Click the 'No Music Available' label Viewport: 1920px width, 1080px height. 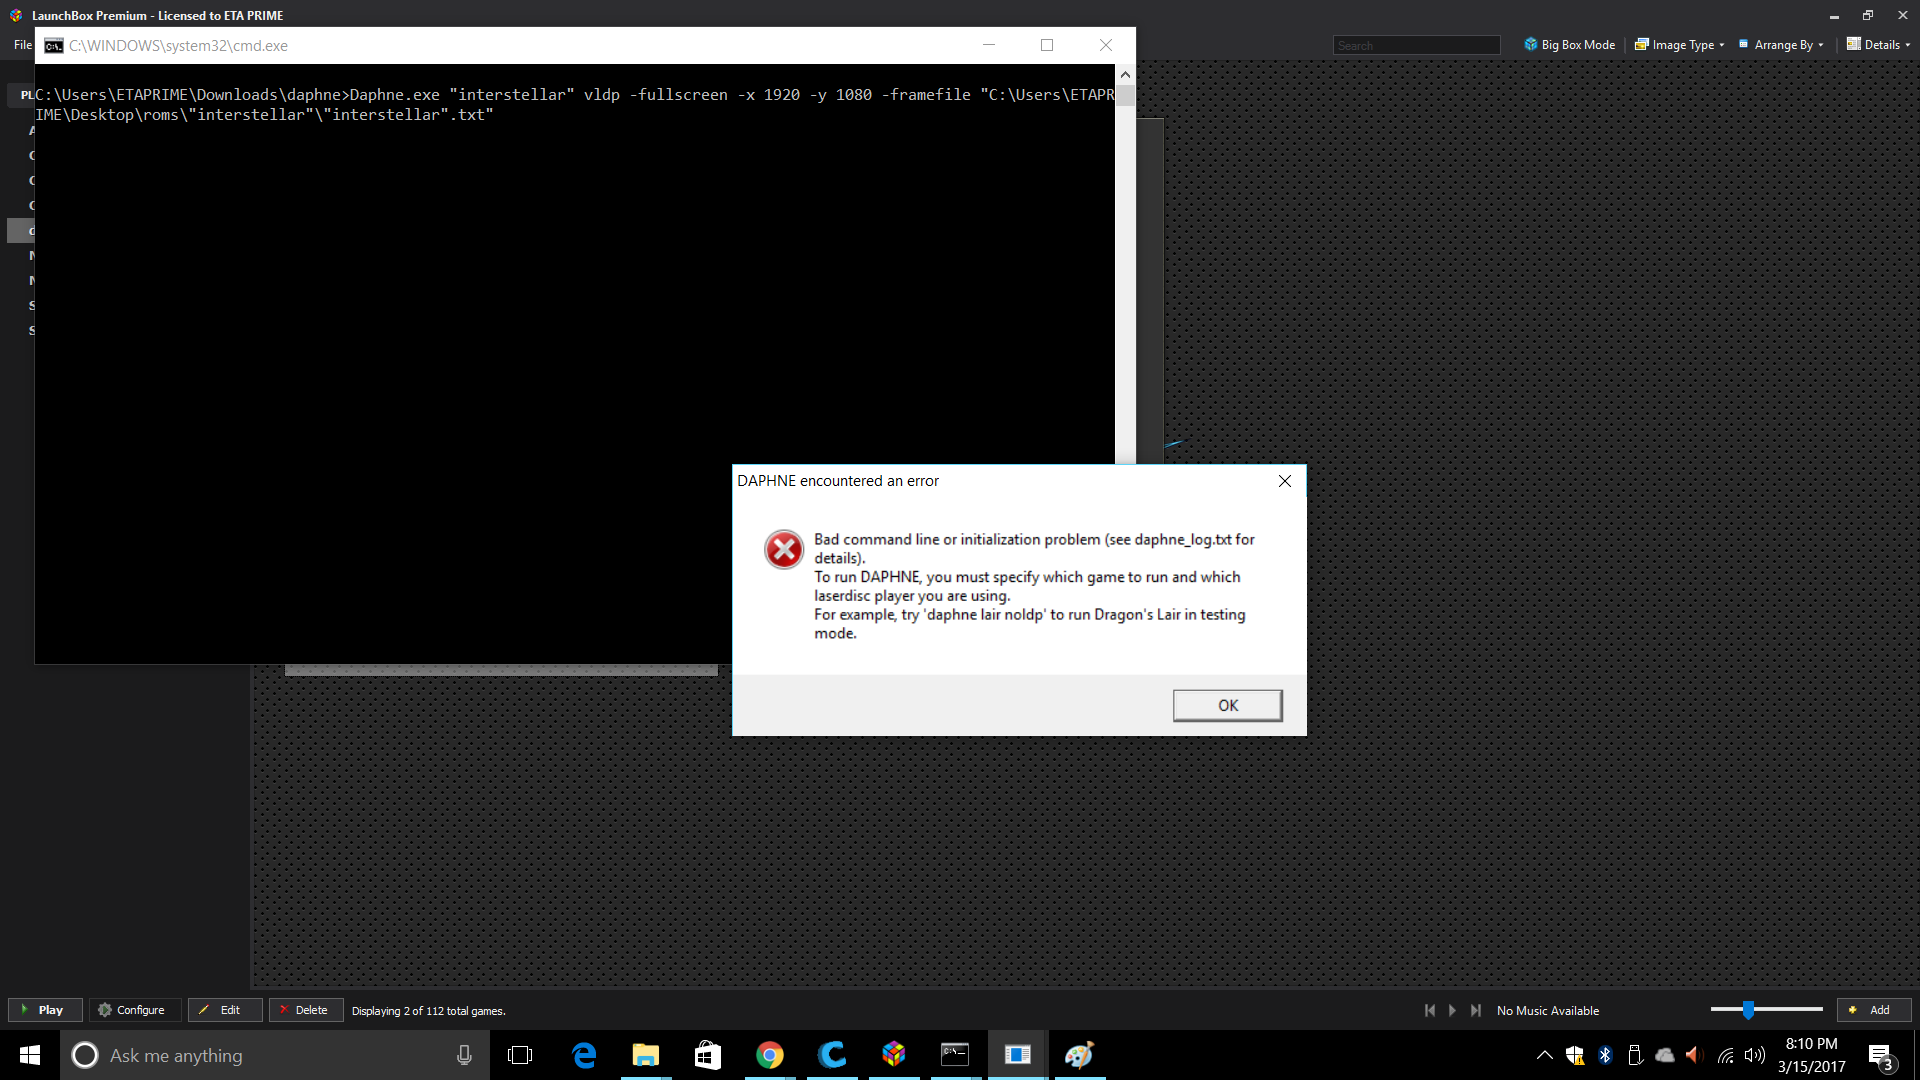(x=1548, y=1011)
